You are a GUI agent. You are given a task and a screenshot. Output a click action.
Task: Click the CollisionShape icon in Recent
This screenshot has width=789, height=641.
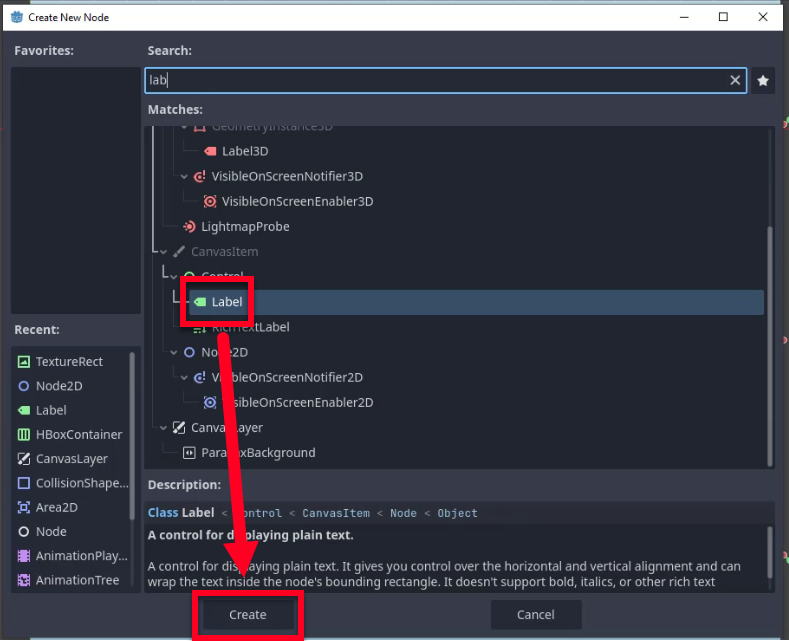(x=24, y=483)
